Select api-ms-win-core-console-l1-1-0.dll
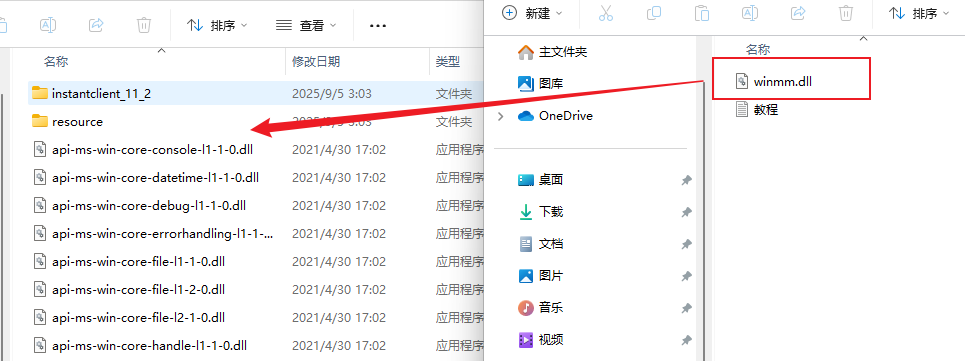 (x=153, y=149)
